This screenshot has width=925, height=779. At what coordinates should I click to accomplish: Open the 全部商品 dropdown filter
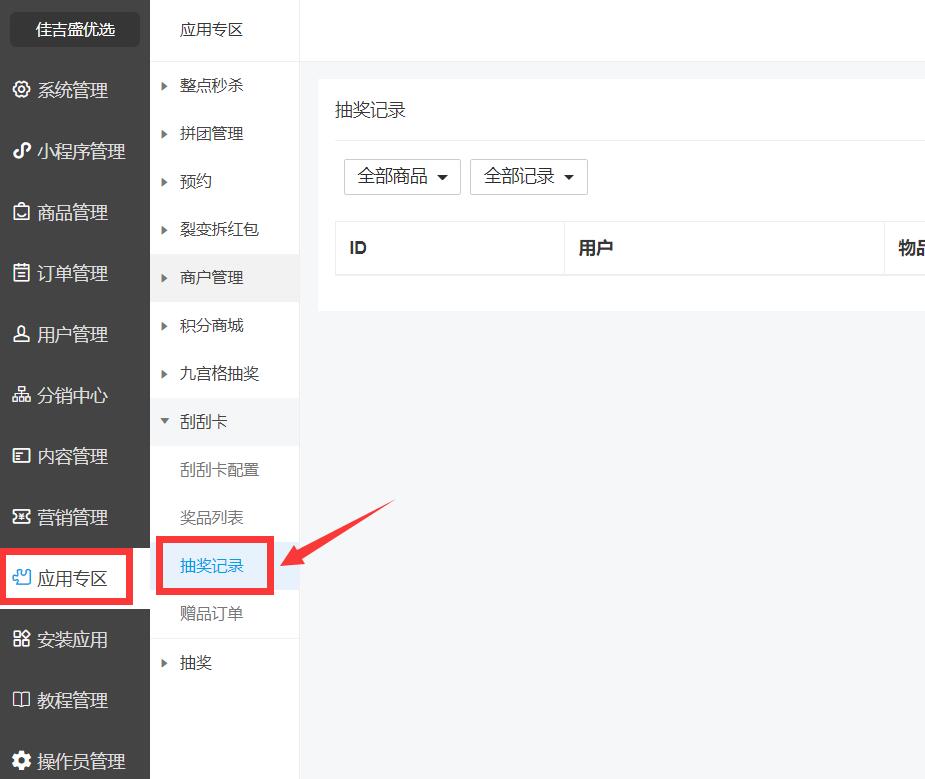(x=402, y=177)
